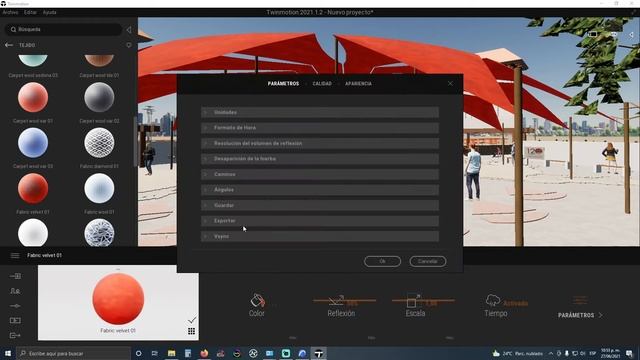The width and height of the screenshot is (640, 360).
Task: Click the large Fabric velvet 01 preview sphere
Action: (x=118, y=299)
